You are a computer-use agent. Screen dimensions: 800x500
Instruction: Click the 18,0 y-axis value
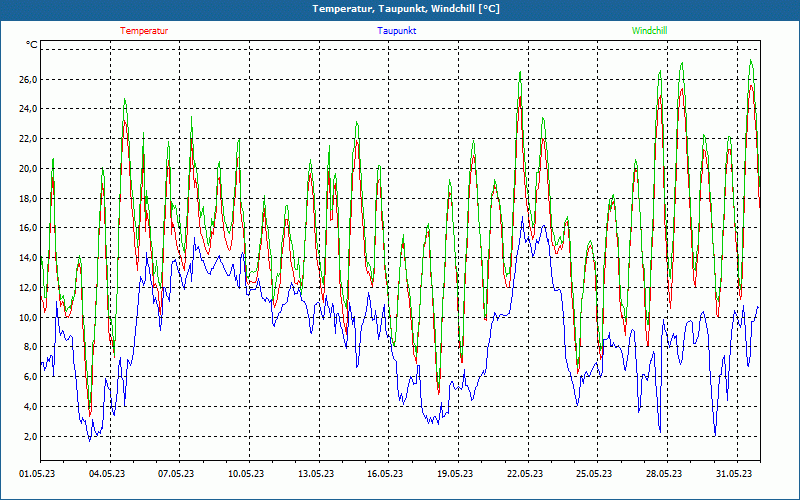[x=28, y=198]
